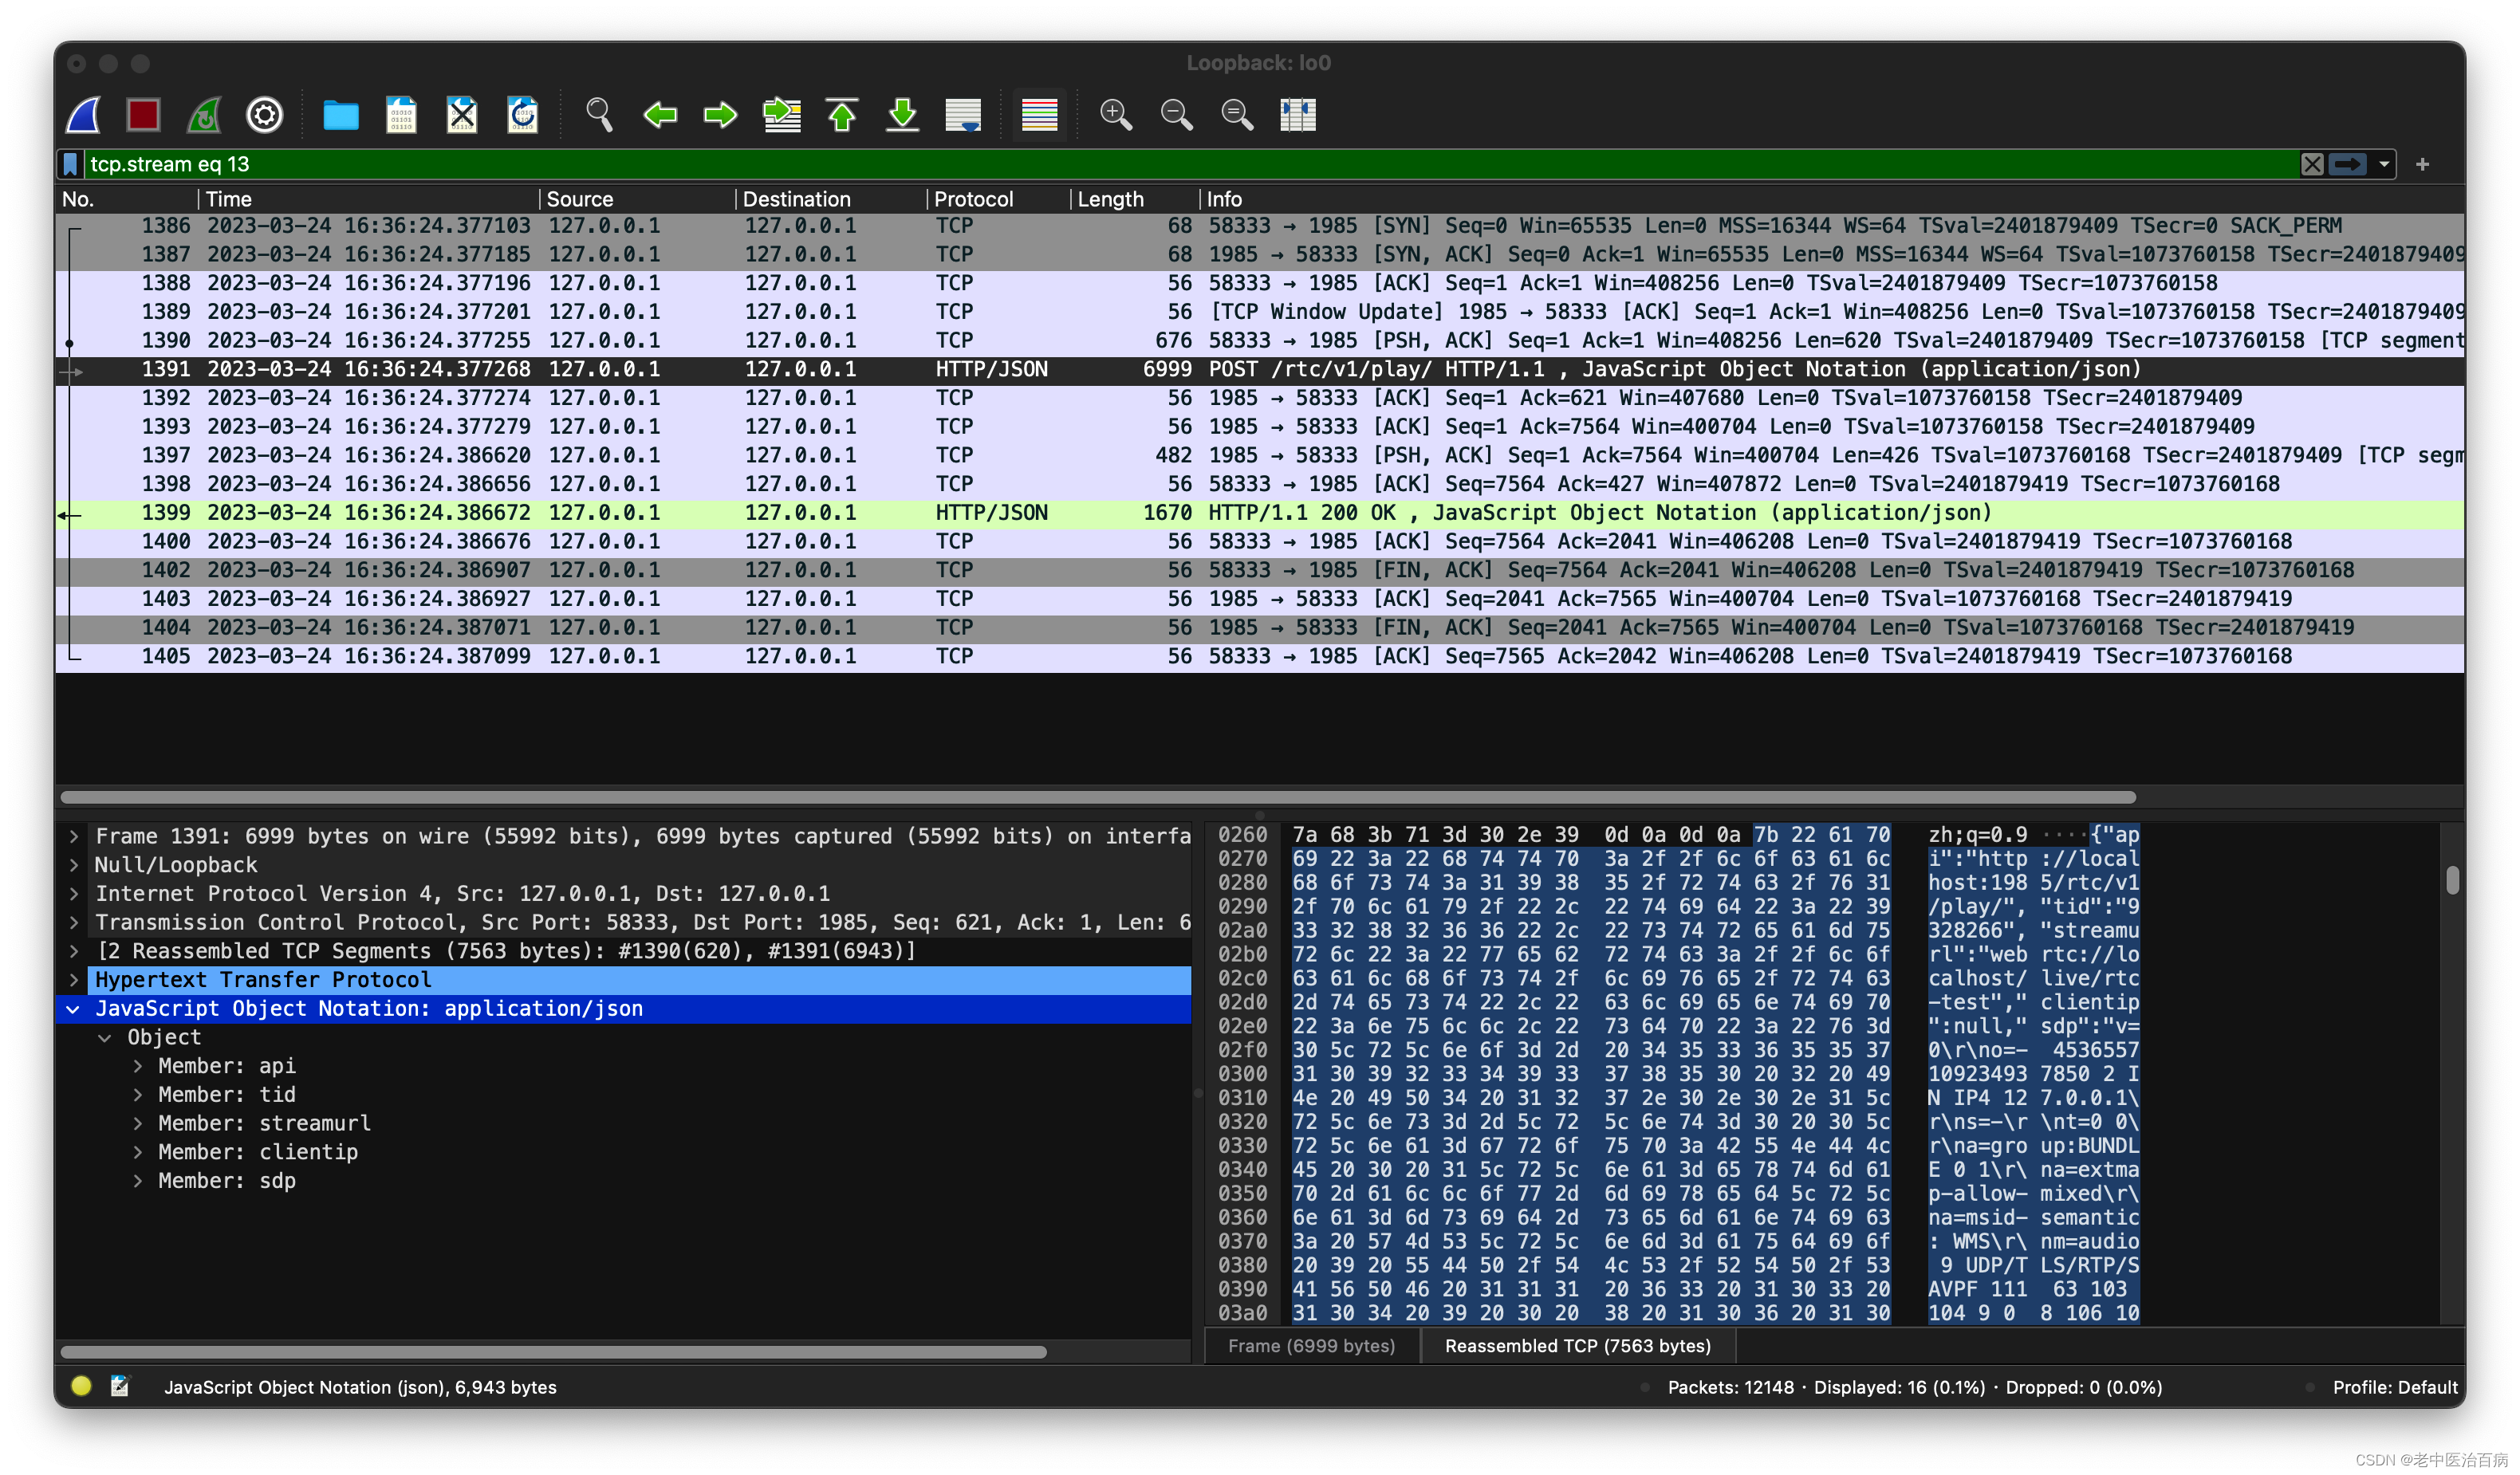Click the expert information yellow circle
This screenshot has width=2520, height=1475.
pos(81,1386)
